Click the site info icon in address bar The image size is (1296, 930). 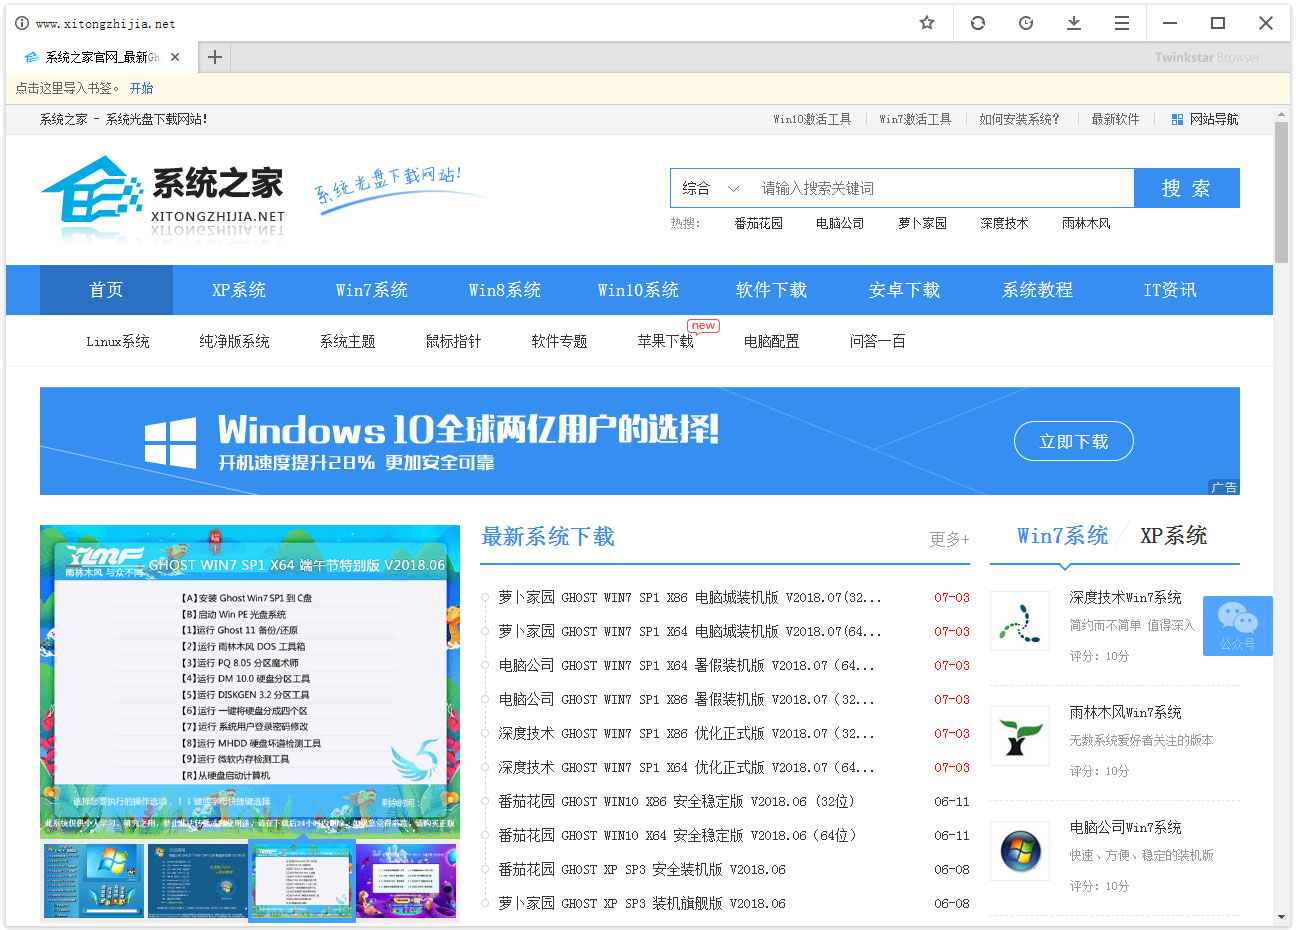(22, 23)
